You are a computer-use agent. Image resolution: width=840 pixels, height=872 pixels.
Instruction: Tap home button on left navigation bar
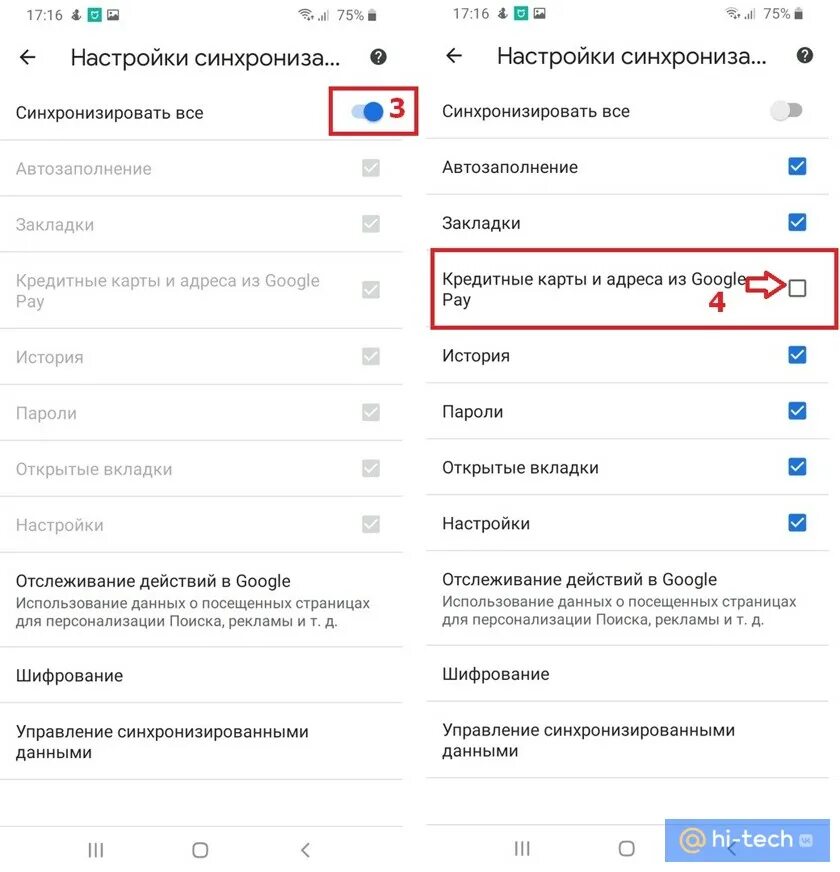pos(200,850)
